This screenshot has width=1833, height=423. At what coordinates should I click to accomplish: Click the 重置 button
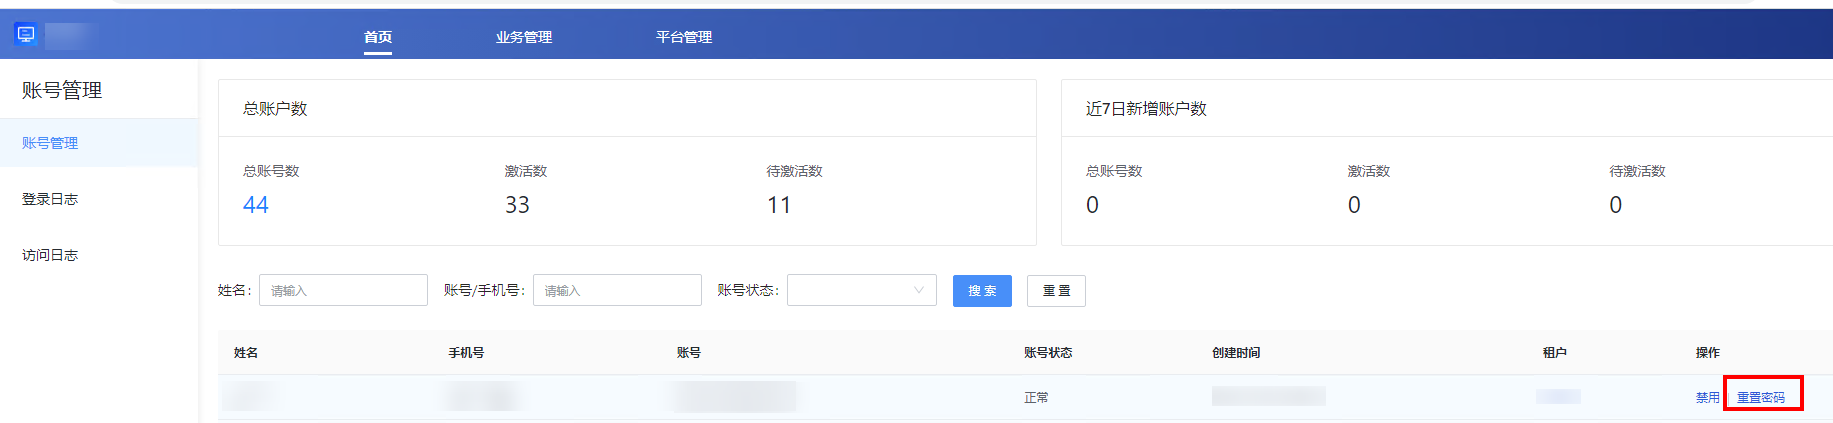1056,291
